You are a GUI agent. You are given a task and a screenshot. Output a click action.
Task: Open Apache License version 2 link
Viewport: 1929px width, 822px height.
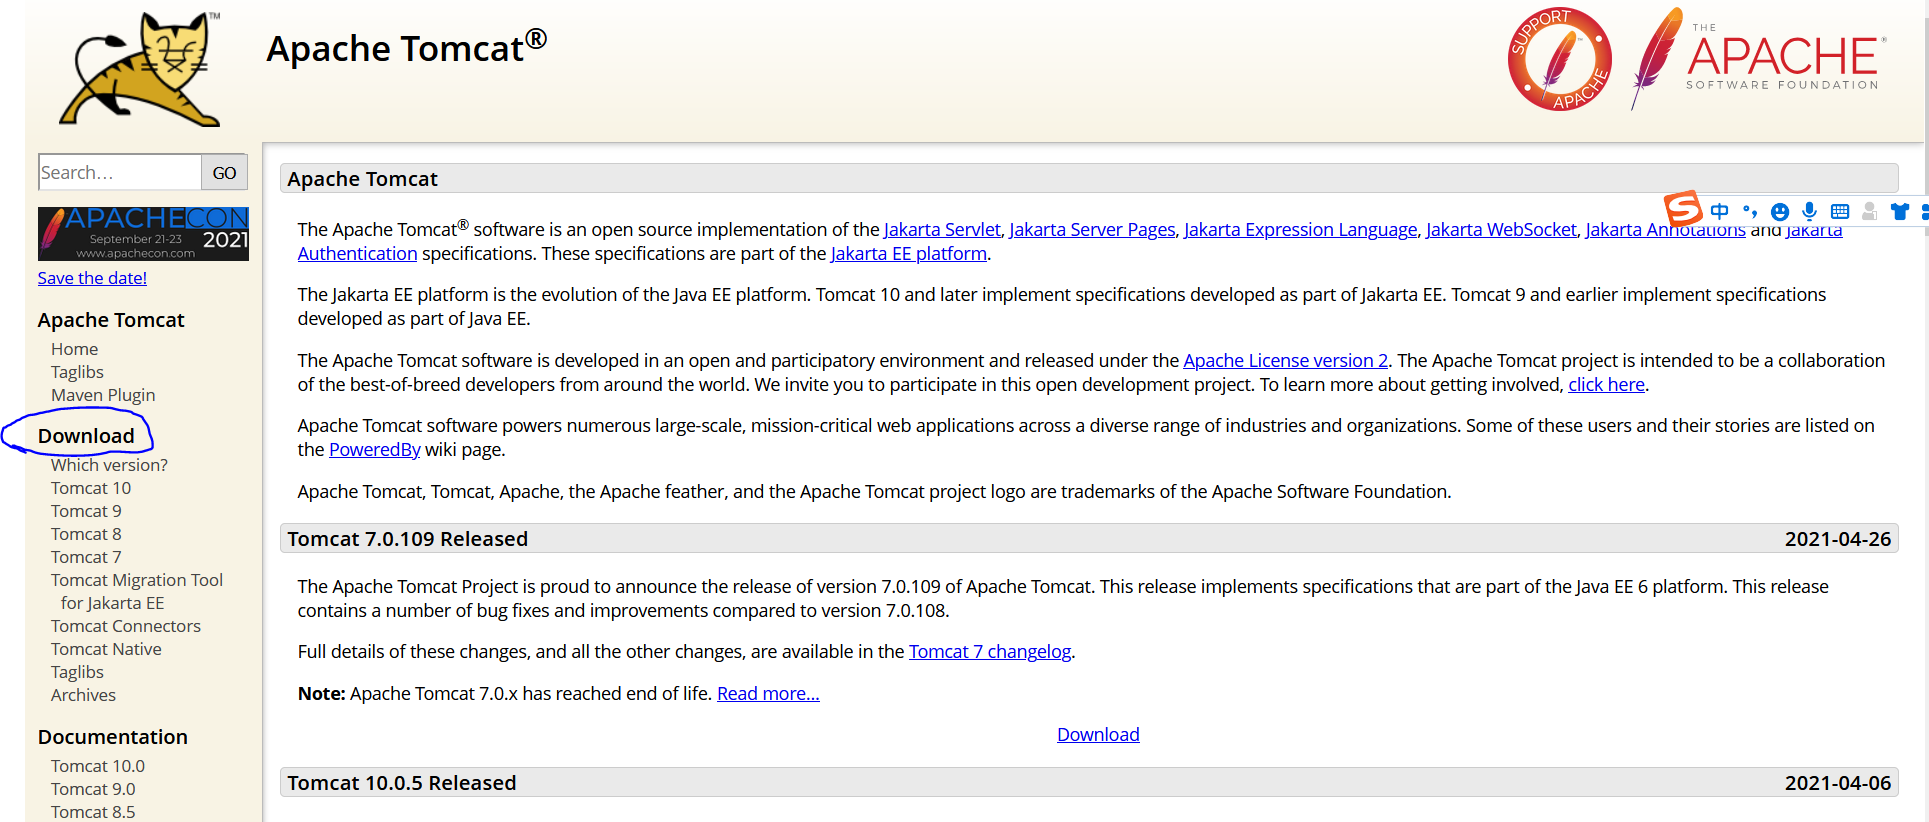pyautogui.click(x=1285, y=361)
